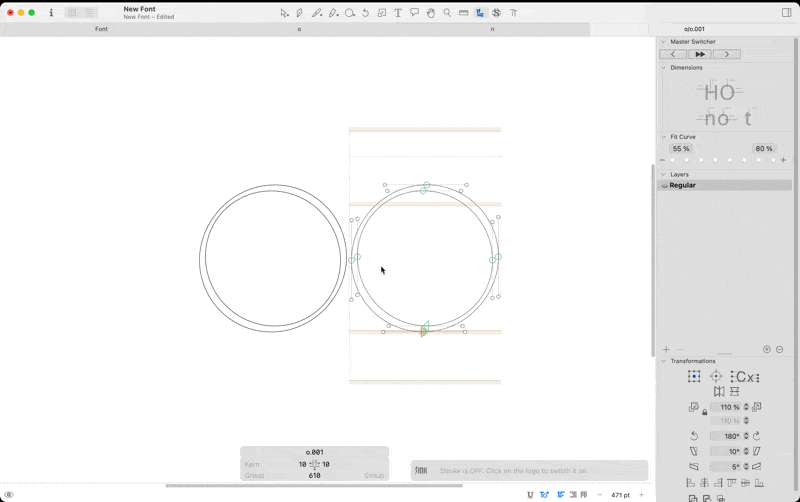
Task: Collapse the Fit Curve section
Action: 663,137
